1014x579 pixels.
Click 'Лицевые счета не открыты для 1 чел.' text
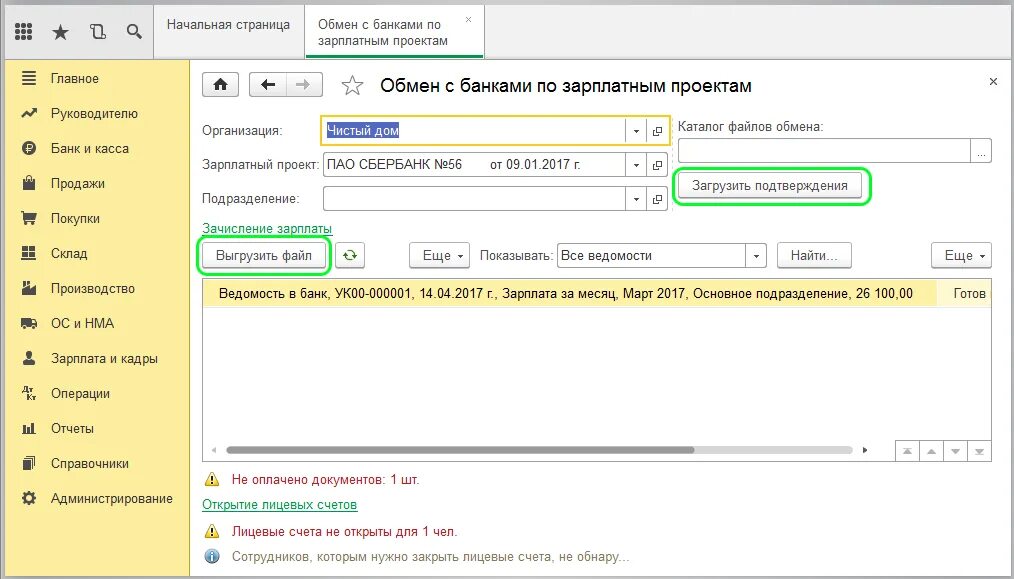pyautogui.click(x=344, y=532)
